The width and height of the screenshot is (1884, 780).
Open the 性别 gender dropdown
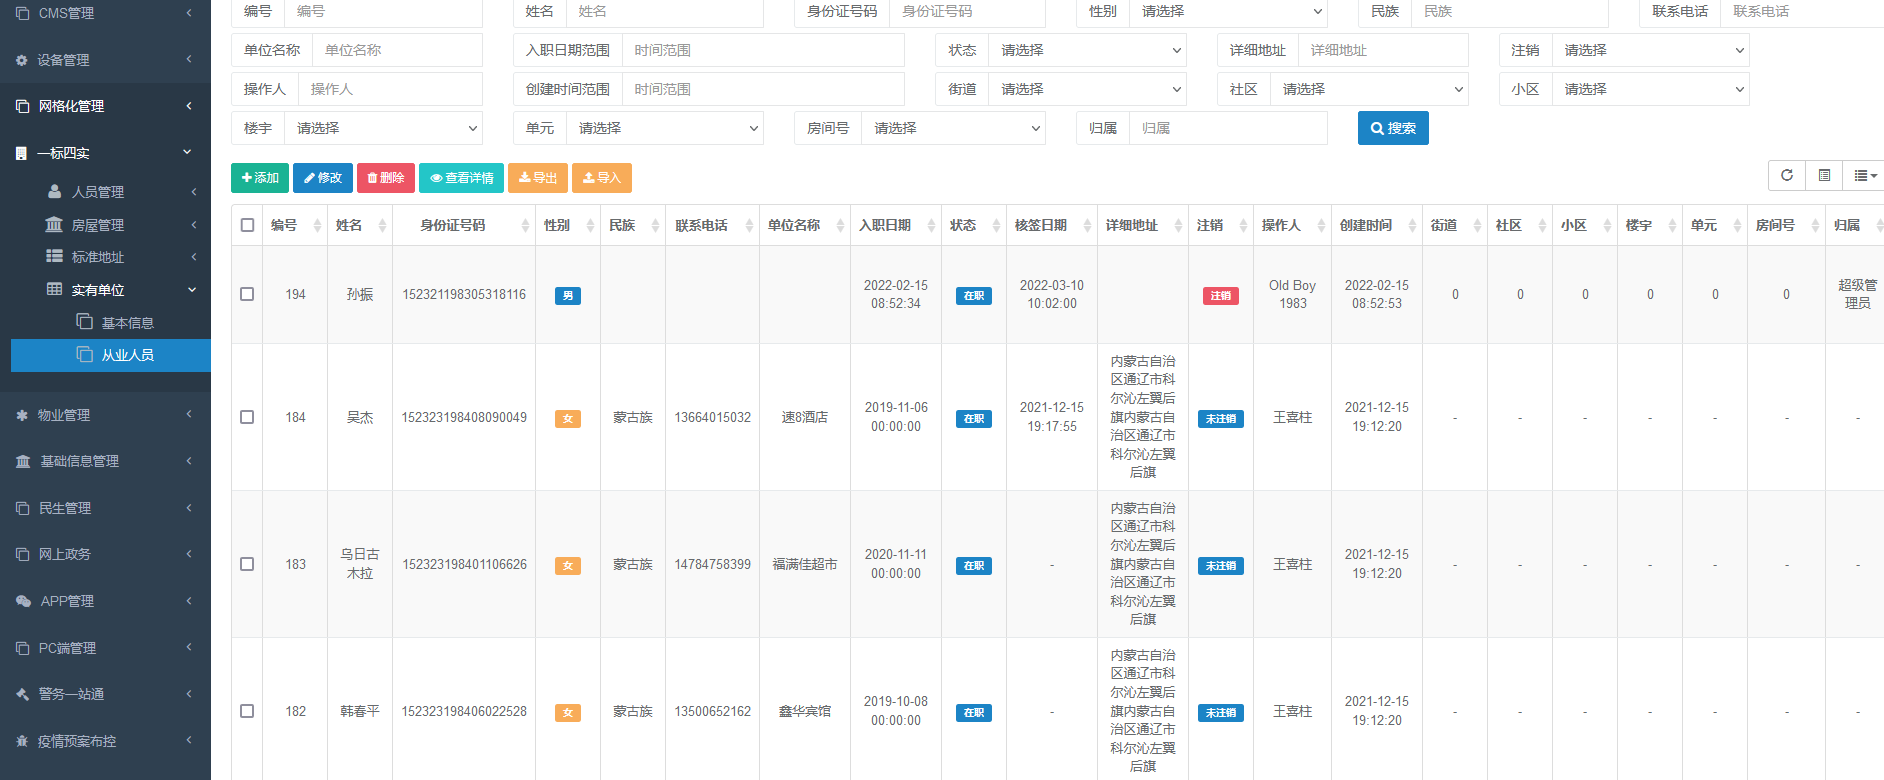(x=1231, y=12)
